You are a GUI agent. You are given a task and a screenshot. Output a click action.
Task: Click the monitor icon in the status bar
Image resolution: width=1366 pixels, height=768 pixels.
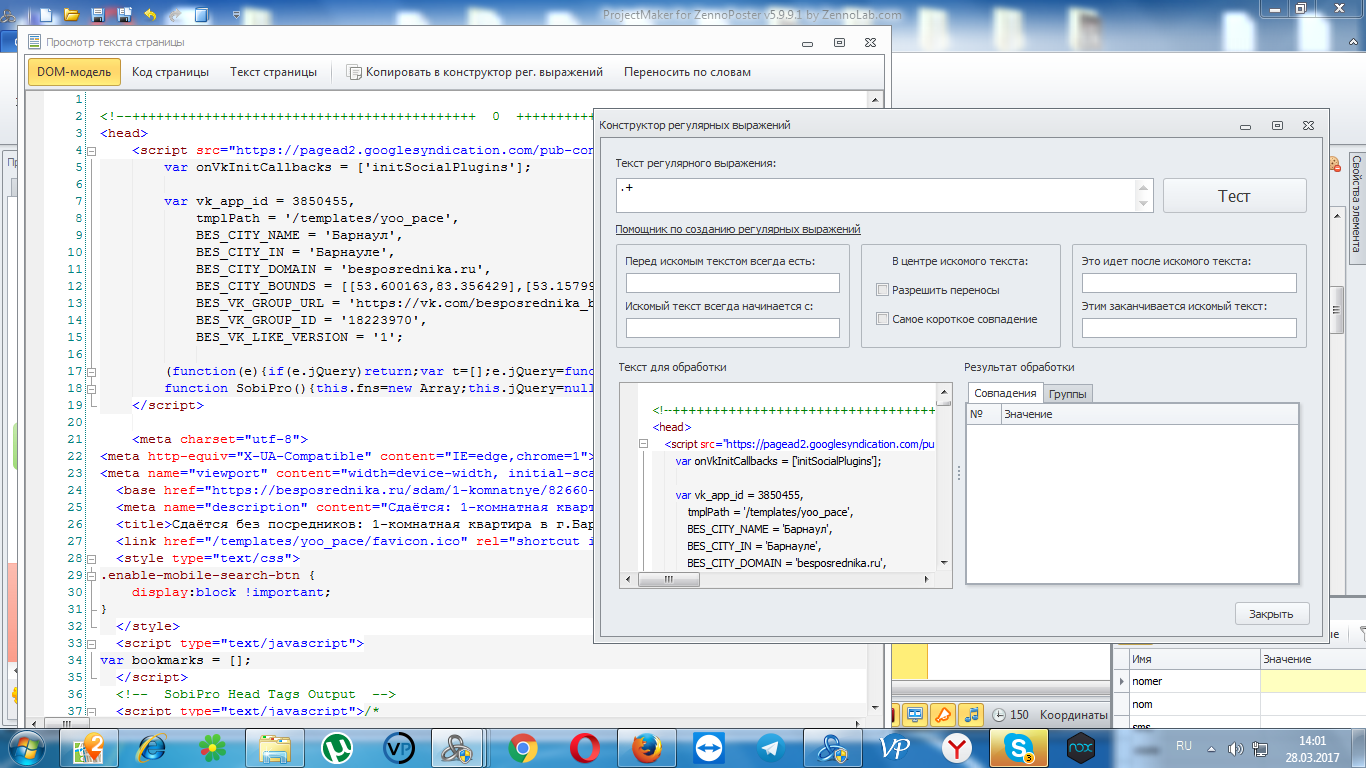(x=915, y=715)
